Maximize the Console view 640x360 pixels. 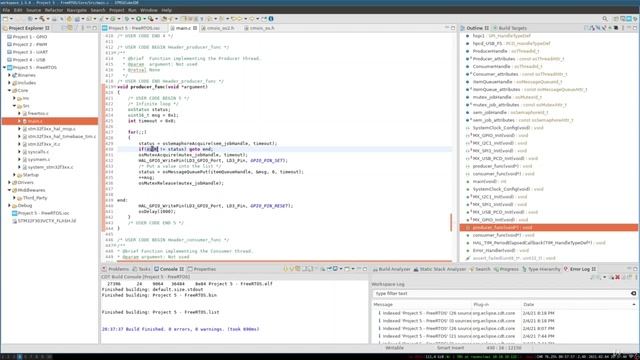tap(365, 269)
